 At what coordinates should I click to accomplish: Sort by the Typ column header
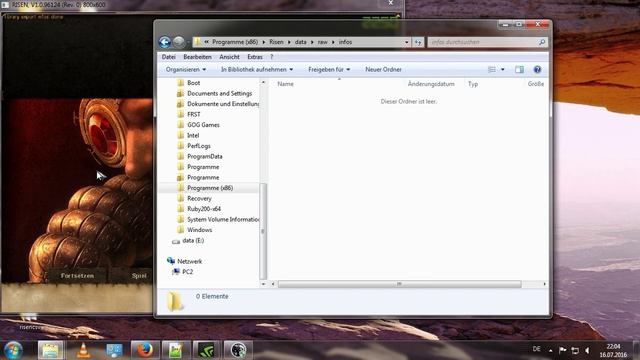point(473,84)
